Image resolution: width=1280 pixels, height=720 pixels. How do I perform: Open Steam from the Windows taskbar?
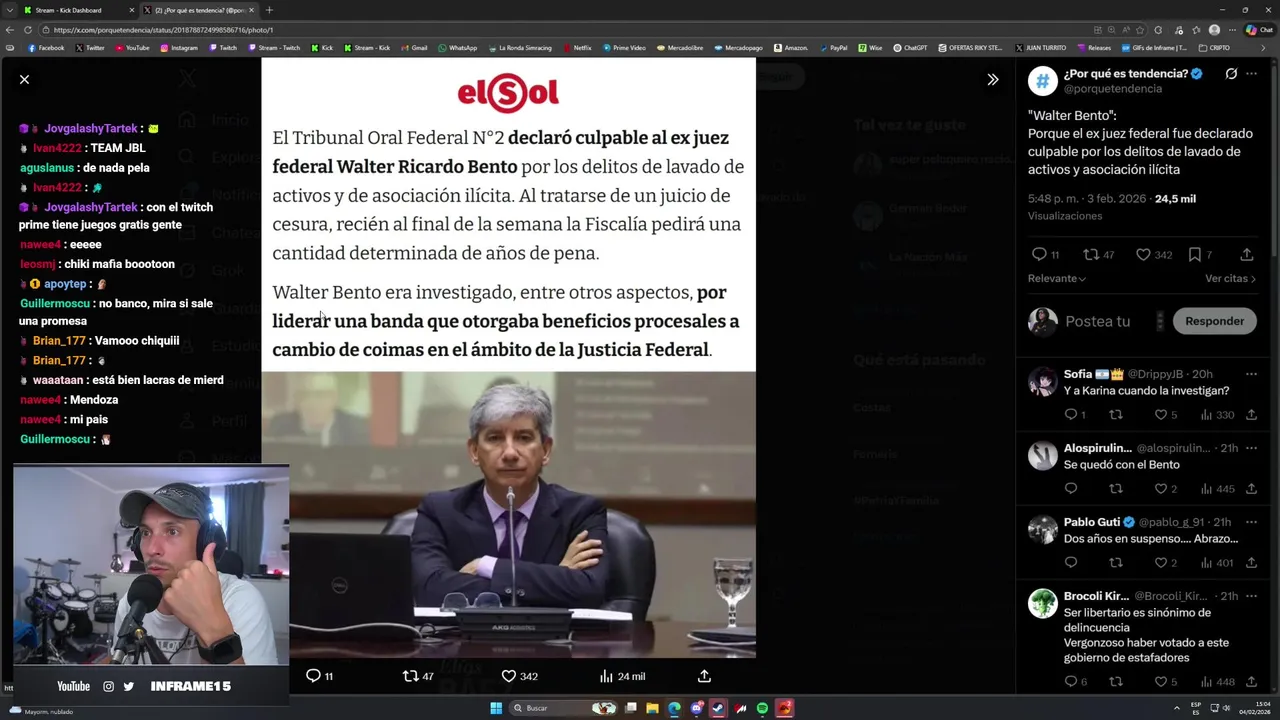tap(718, 708)
